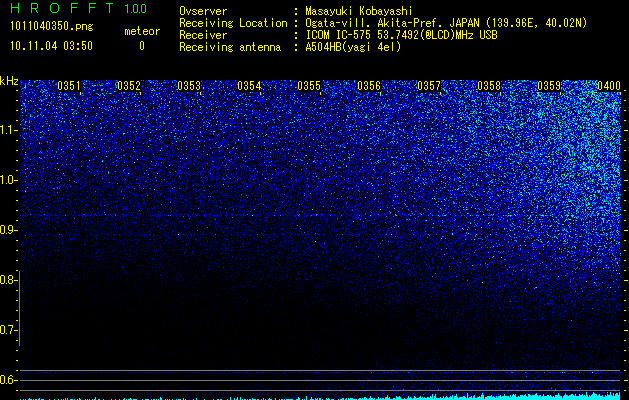Click the observer name Masayuki Kobayashi
Viewport: 629px width, 400px height.
(x=359, y=11)
